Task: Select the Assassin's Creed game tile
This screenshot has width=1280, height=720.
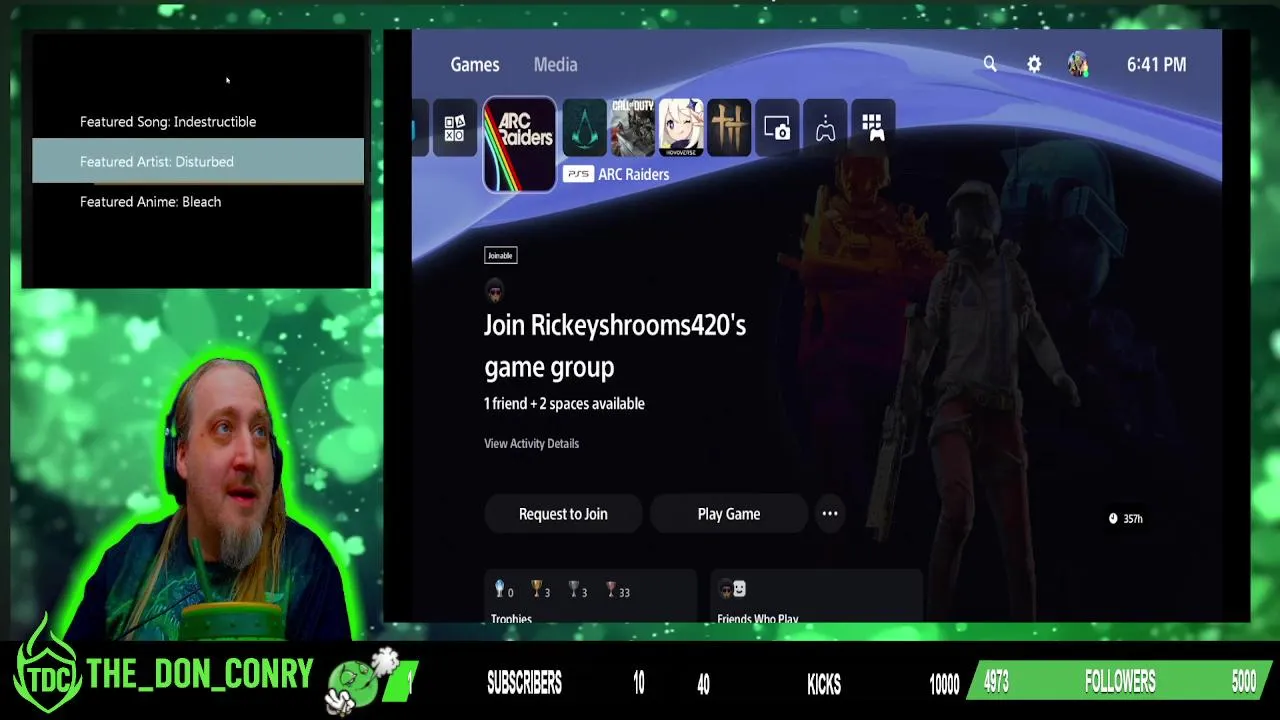Action: (584, 128)
